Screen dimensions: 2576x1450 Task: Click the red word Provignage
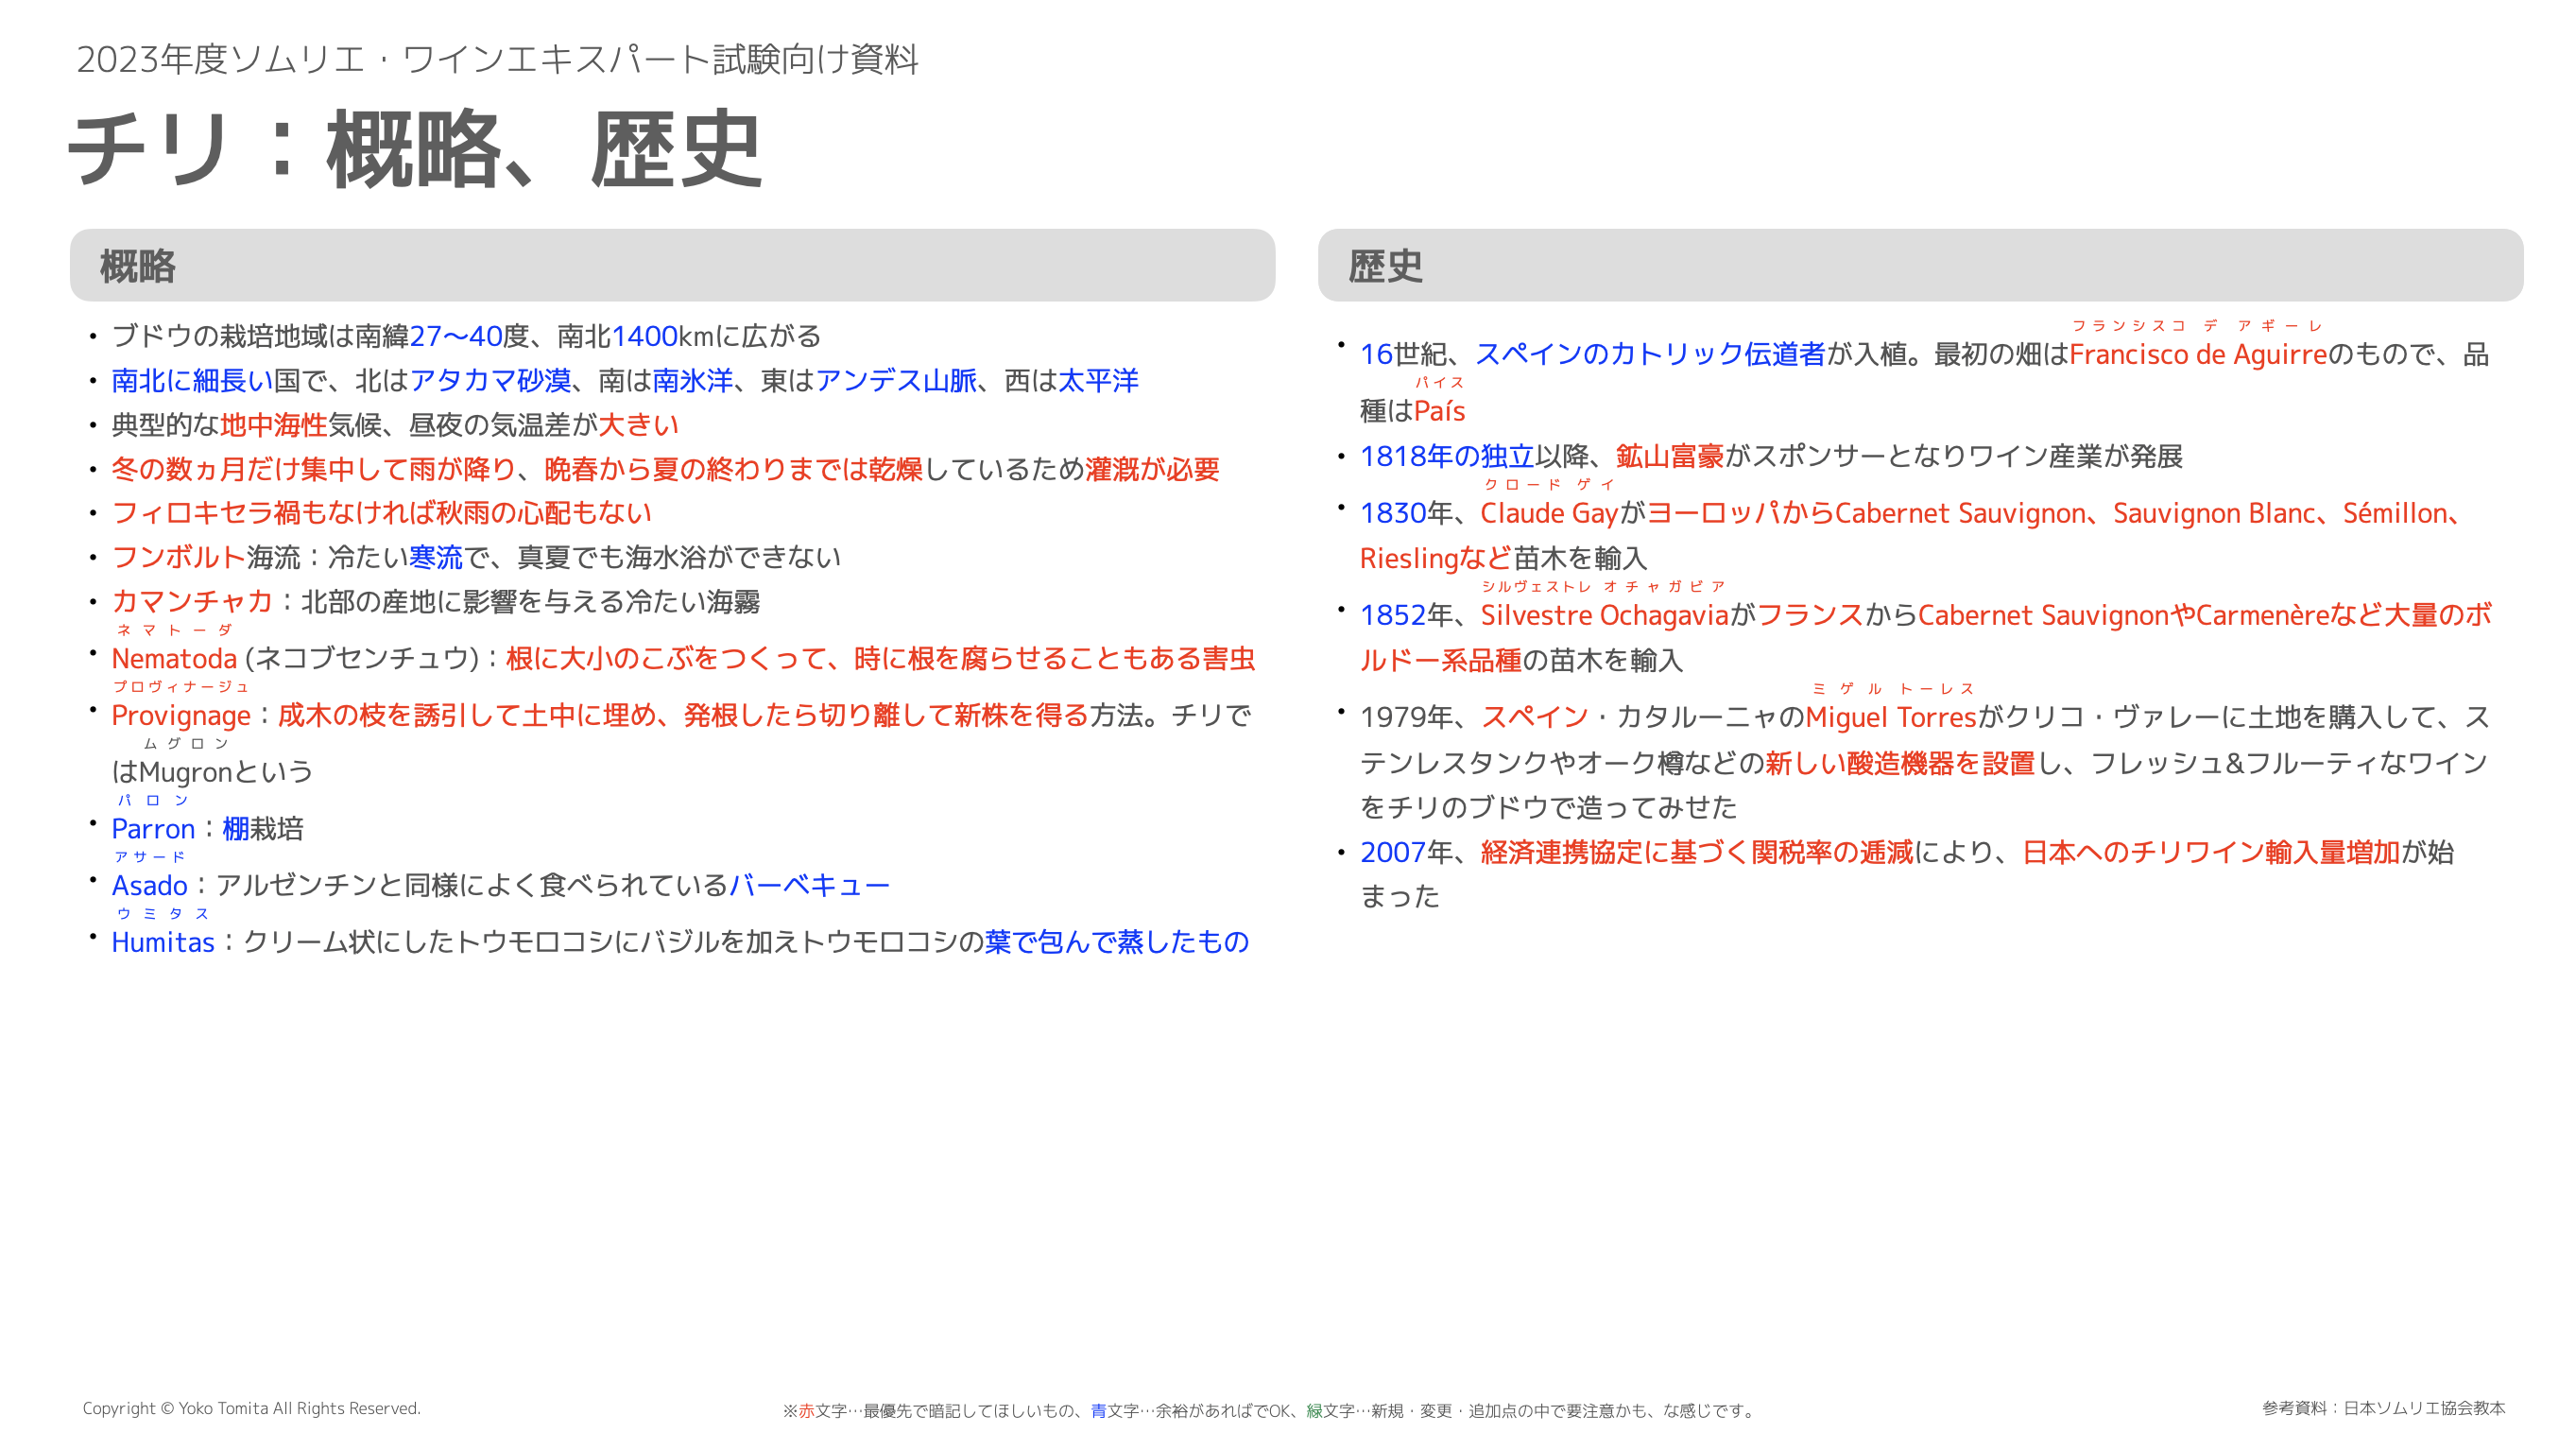pos(181,715)
